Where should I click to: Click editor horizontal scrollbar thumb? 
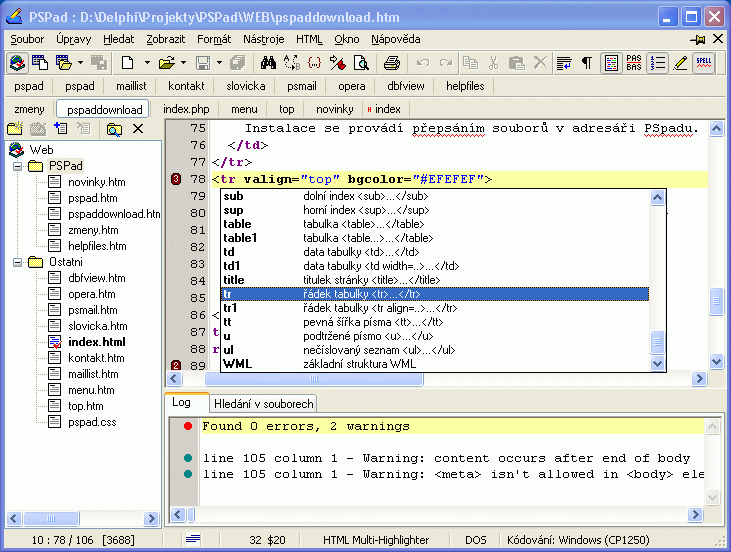click(x=314, y=379)
